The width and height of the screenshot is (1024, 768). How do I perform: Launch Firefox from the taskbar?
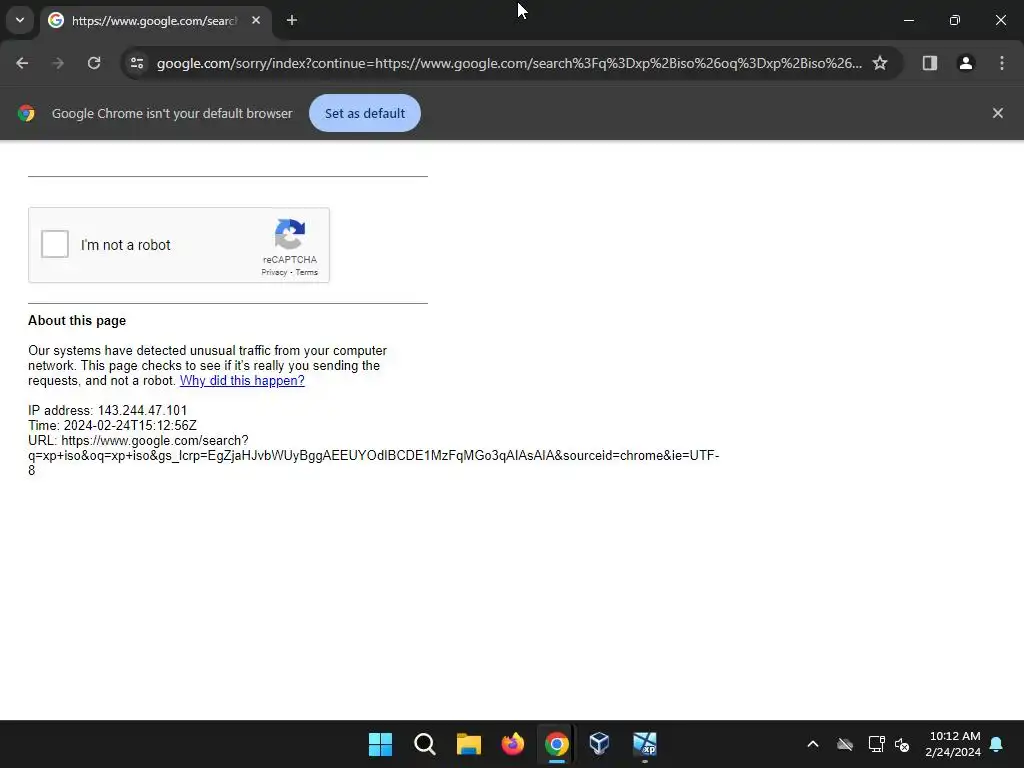click(513, 744)
